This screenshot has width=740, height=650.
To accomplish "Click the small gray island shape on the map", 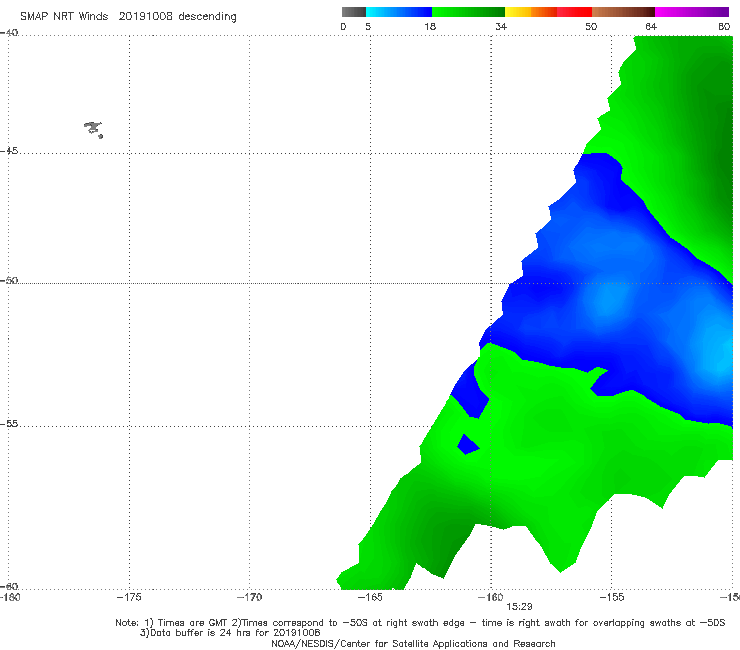I will [x=93, y=129].
